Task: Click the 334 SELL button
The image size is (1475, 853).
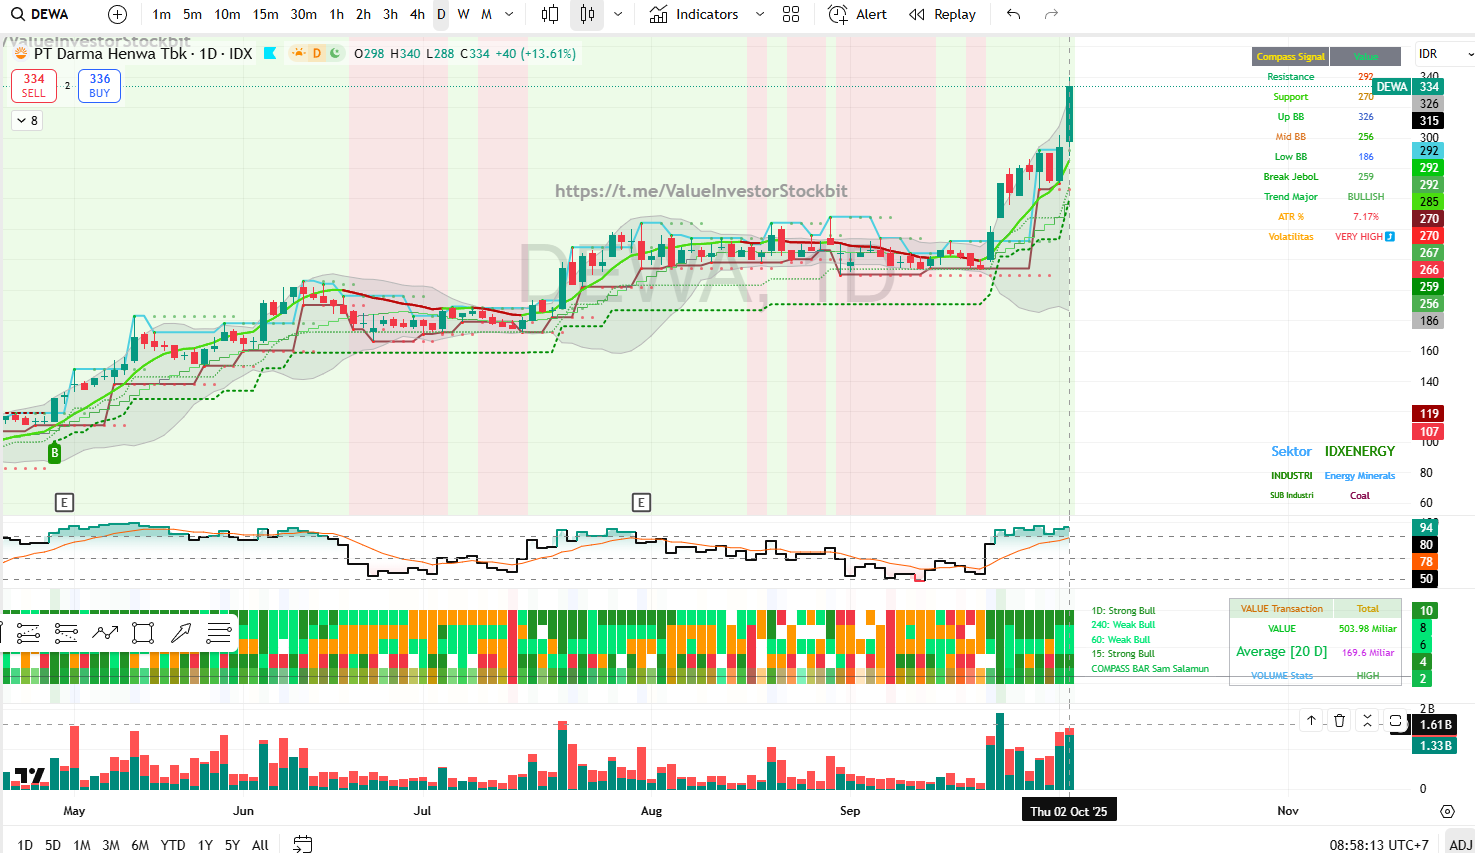Action: (x=34, y=85)
